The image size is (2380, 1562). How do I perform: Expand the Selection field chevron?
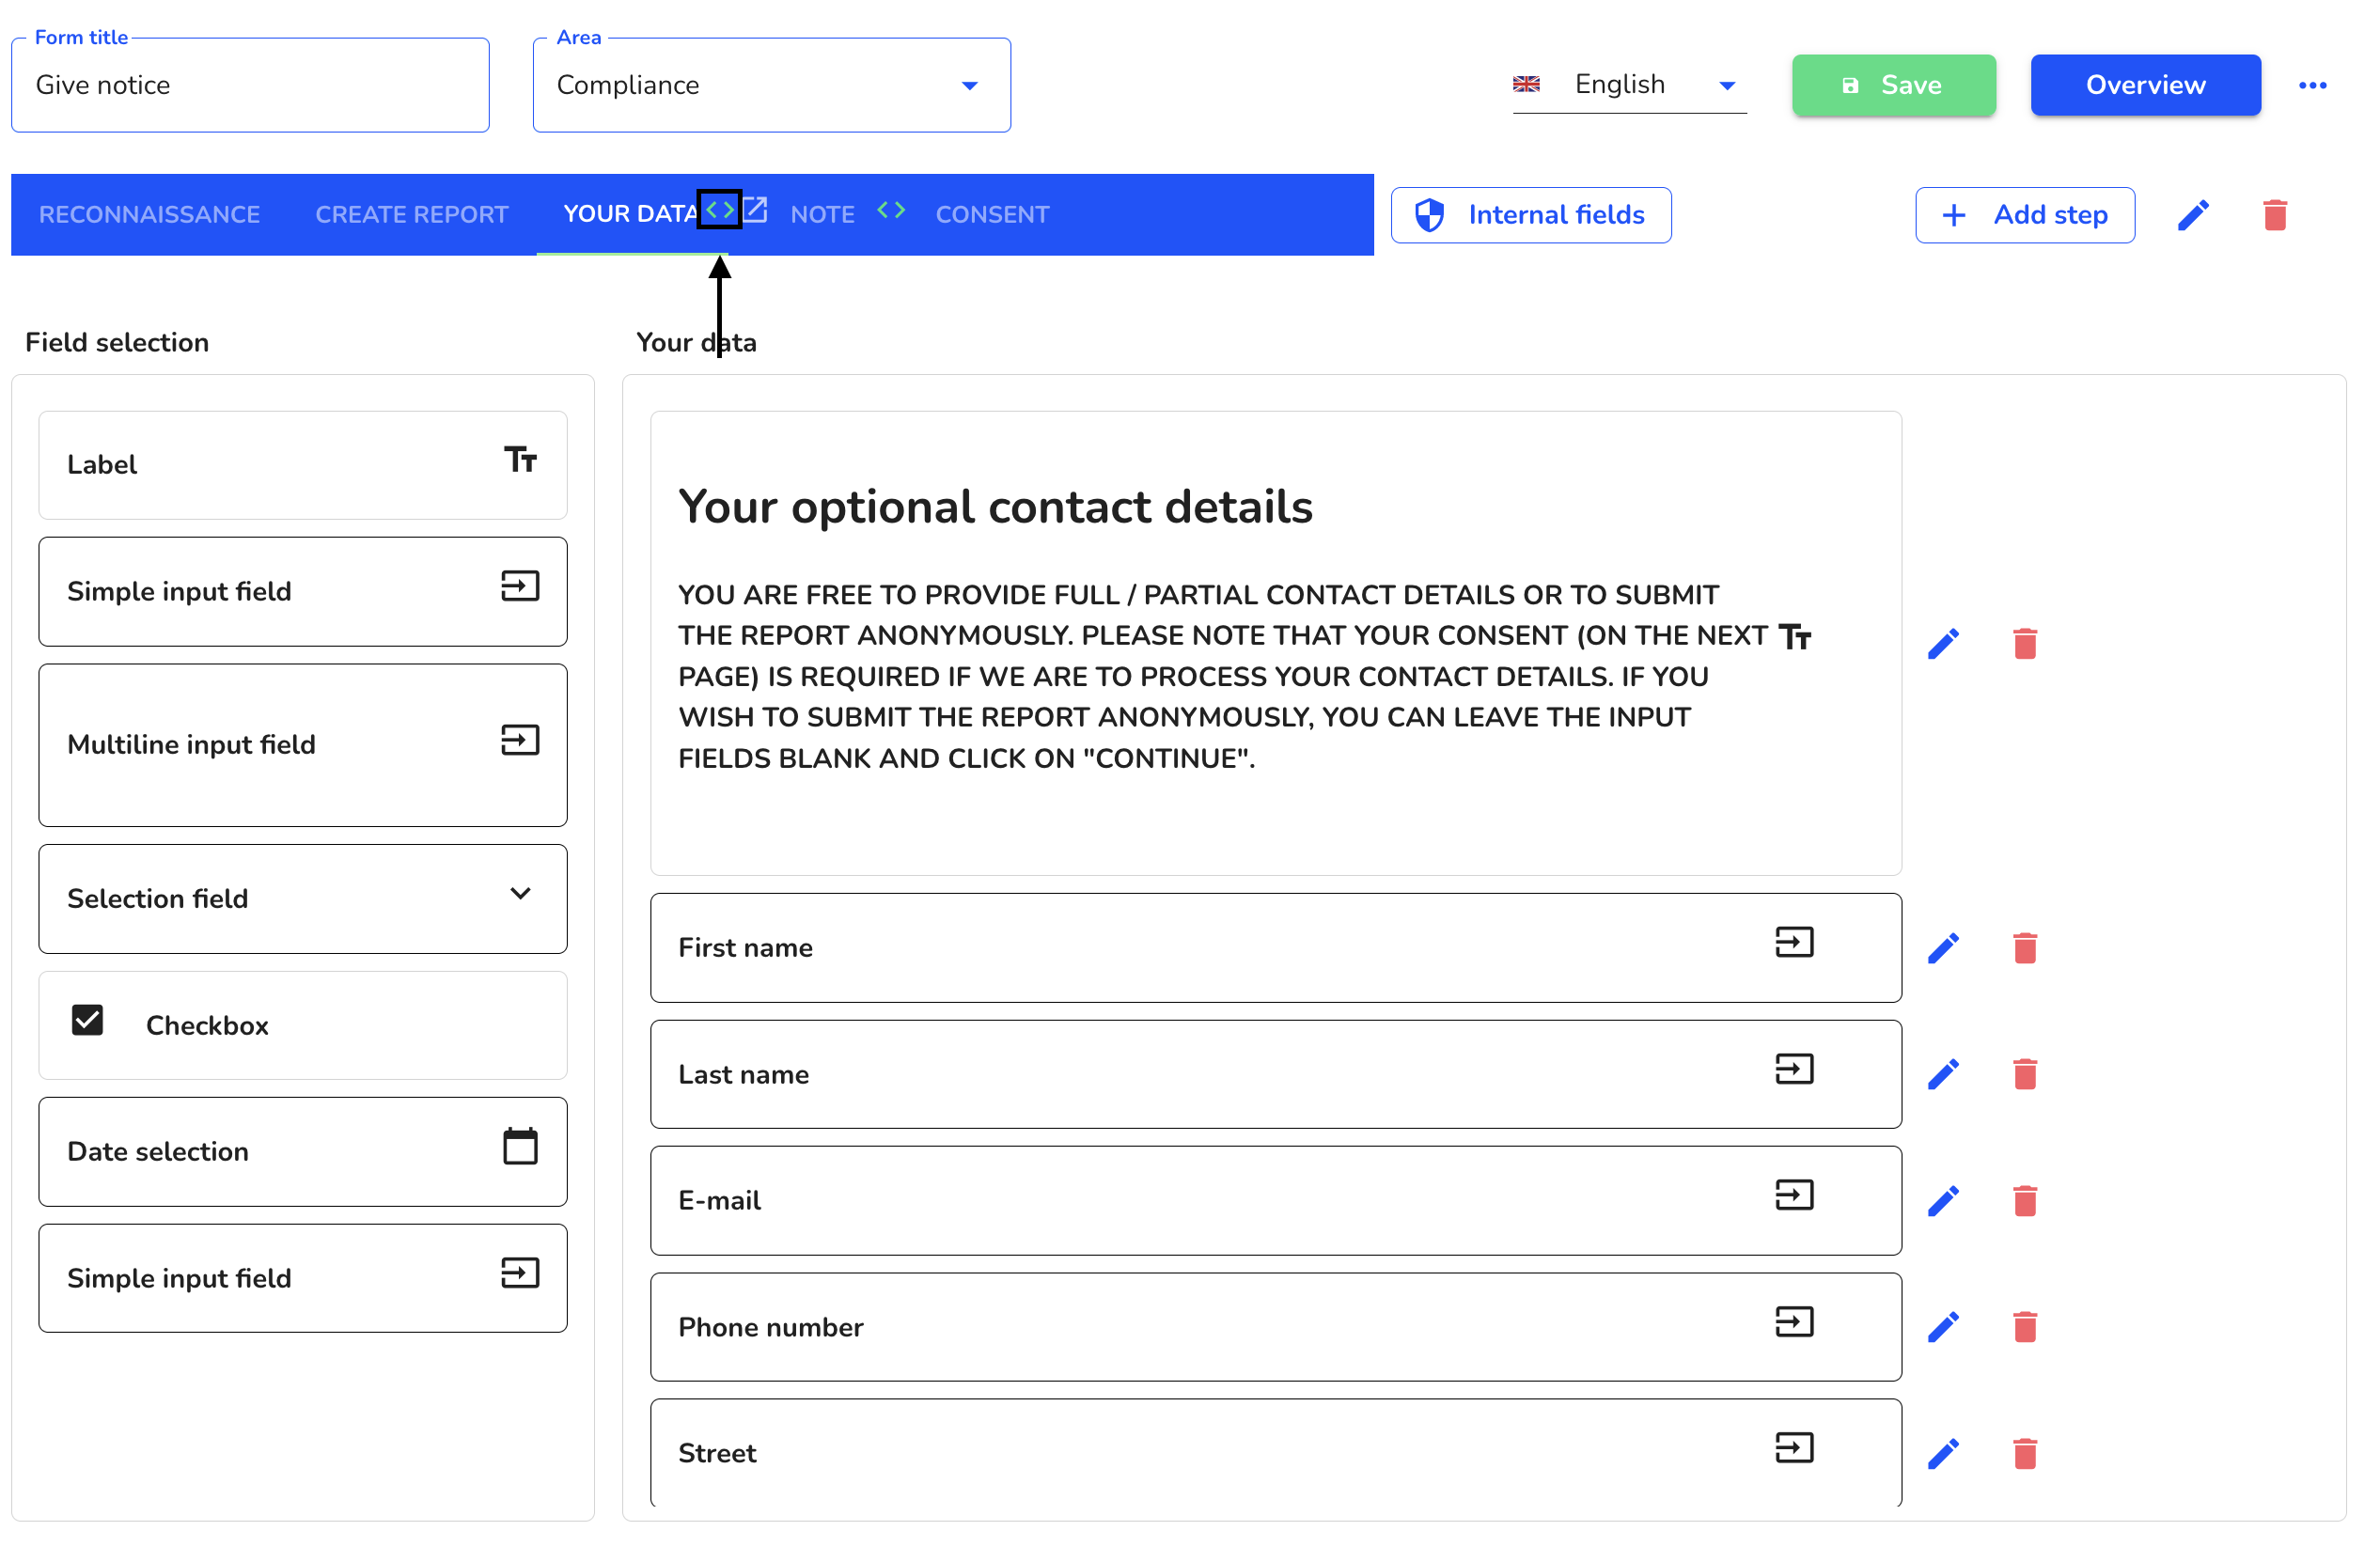(x=520, y=893)
